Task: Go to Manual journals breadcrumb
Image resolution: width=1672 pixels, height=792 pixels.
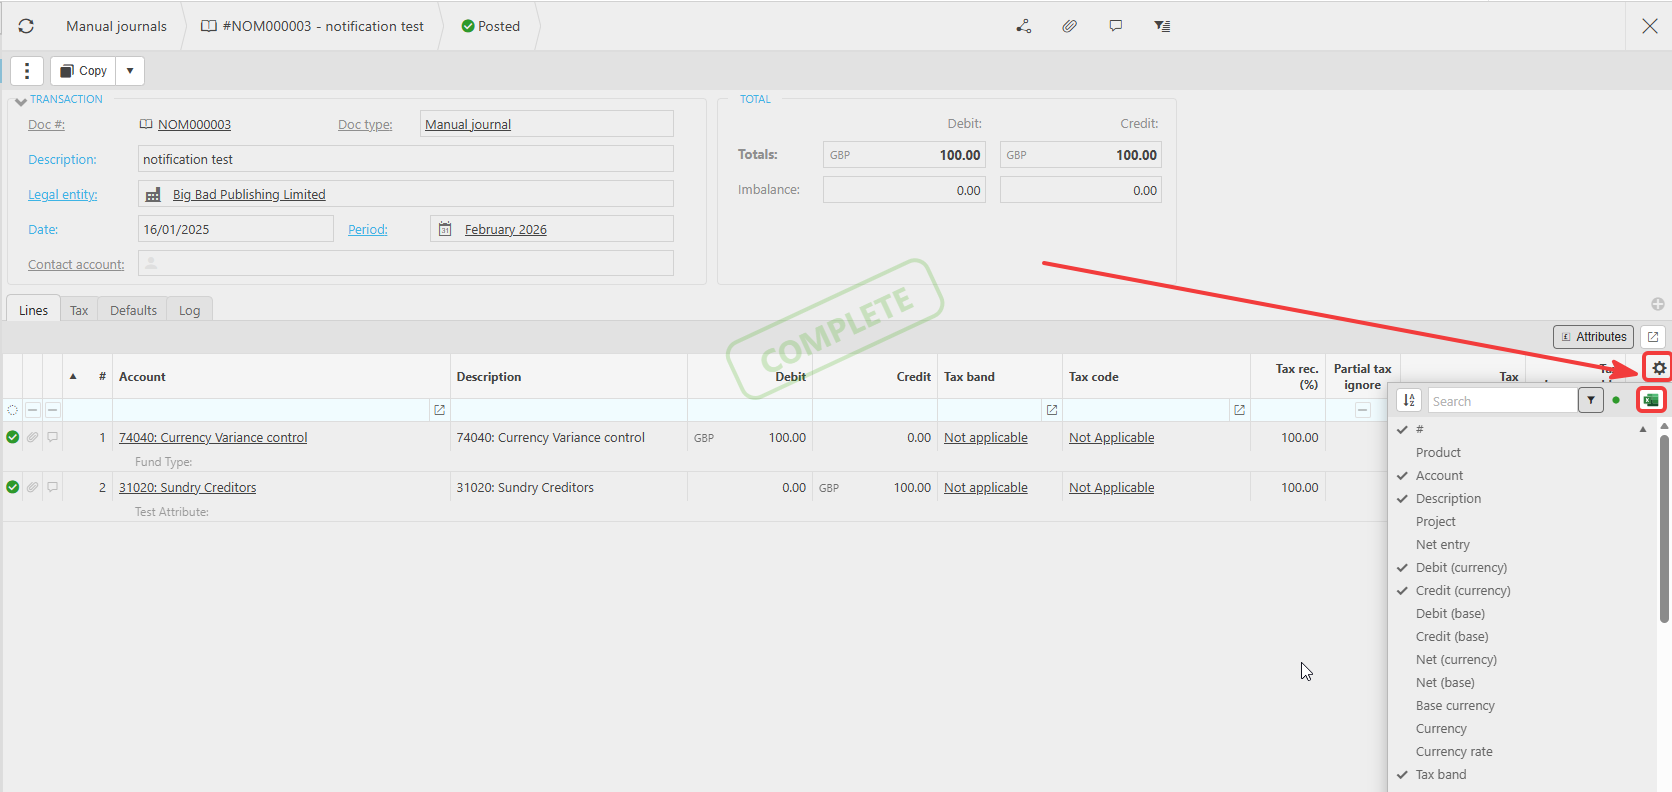Action: coord(116,26)
